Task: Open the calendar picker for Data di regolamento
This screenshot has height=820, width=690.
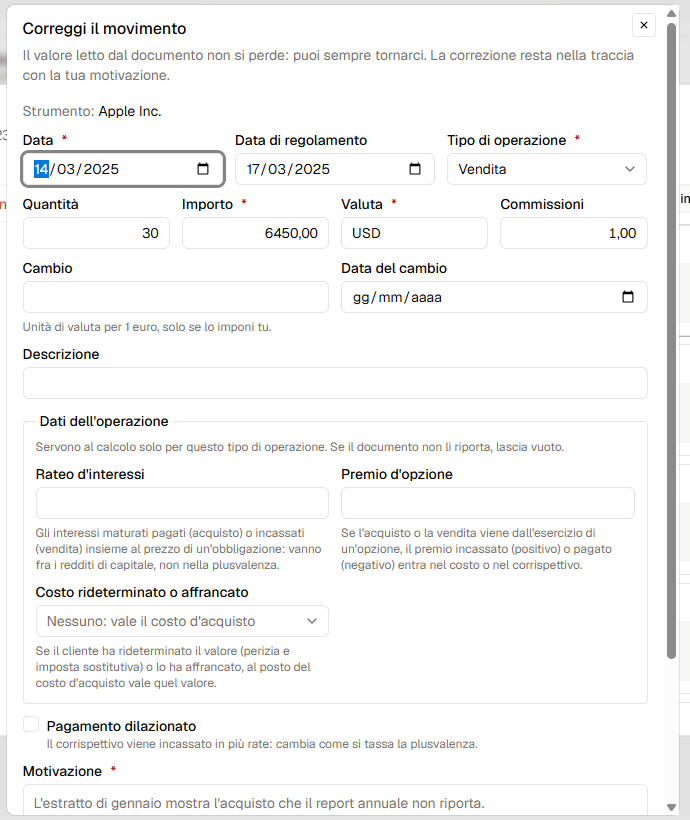Action: [415, 169]
